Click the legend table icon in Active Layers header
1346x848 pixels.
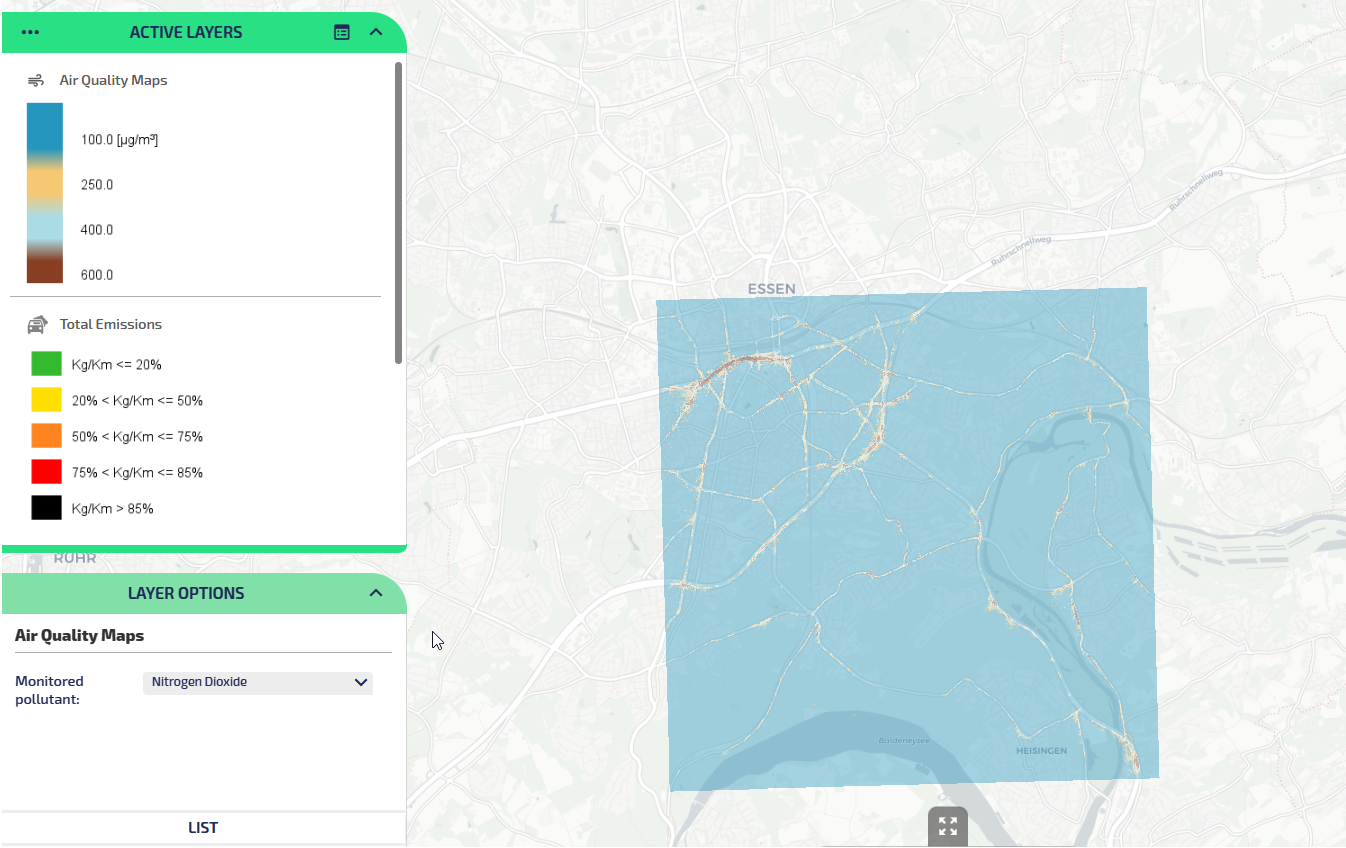pos(342,33)
